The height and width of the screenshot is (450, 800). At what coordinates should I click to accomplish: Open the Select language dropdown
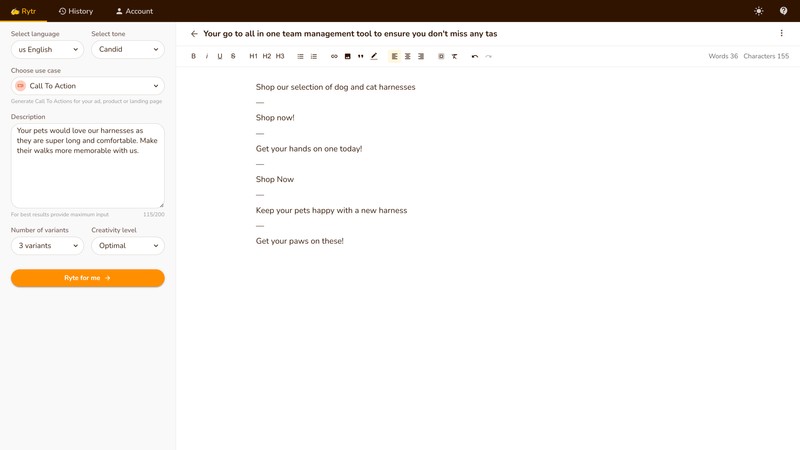point(47,49)
